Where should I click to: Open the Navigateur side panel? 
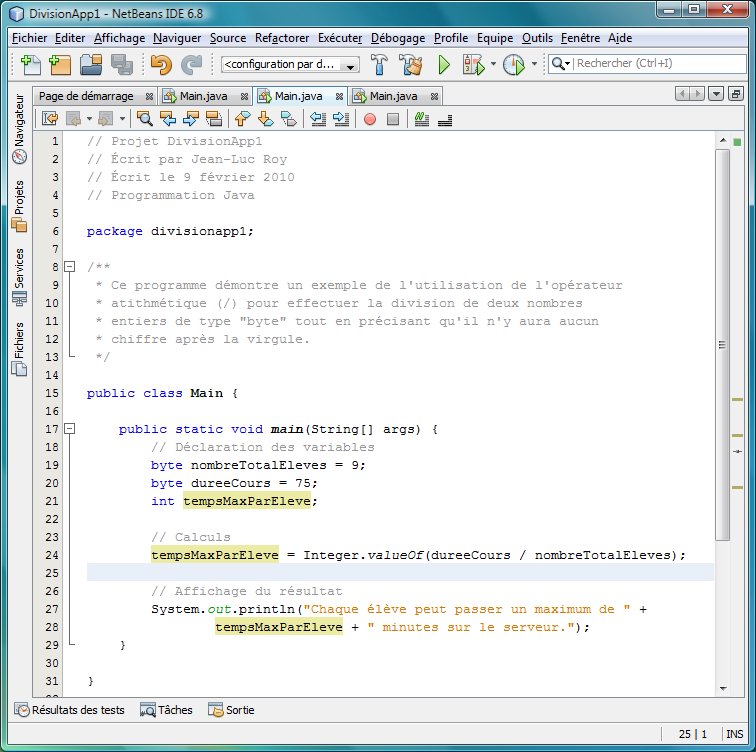pyautogui.click(x=19, y=129)
